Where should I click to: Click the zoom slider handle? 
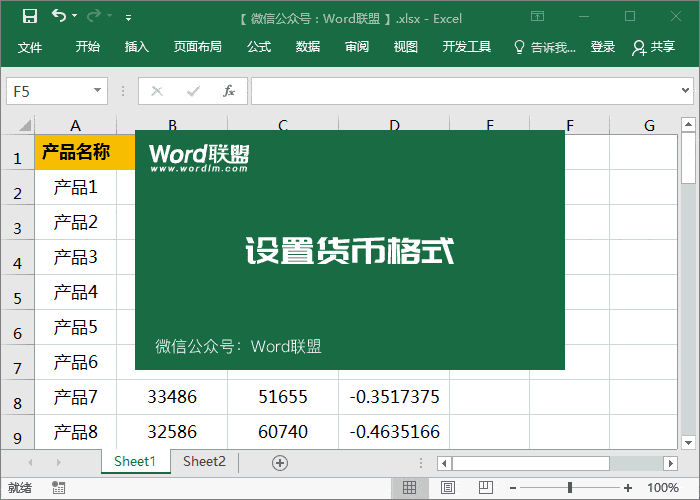coord(570,488)
